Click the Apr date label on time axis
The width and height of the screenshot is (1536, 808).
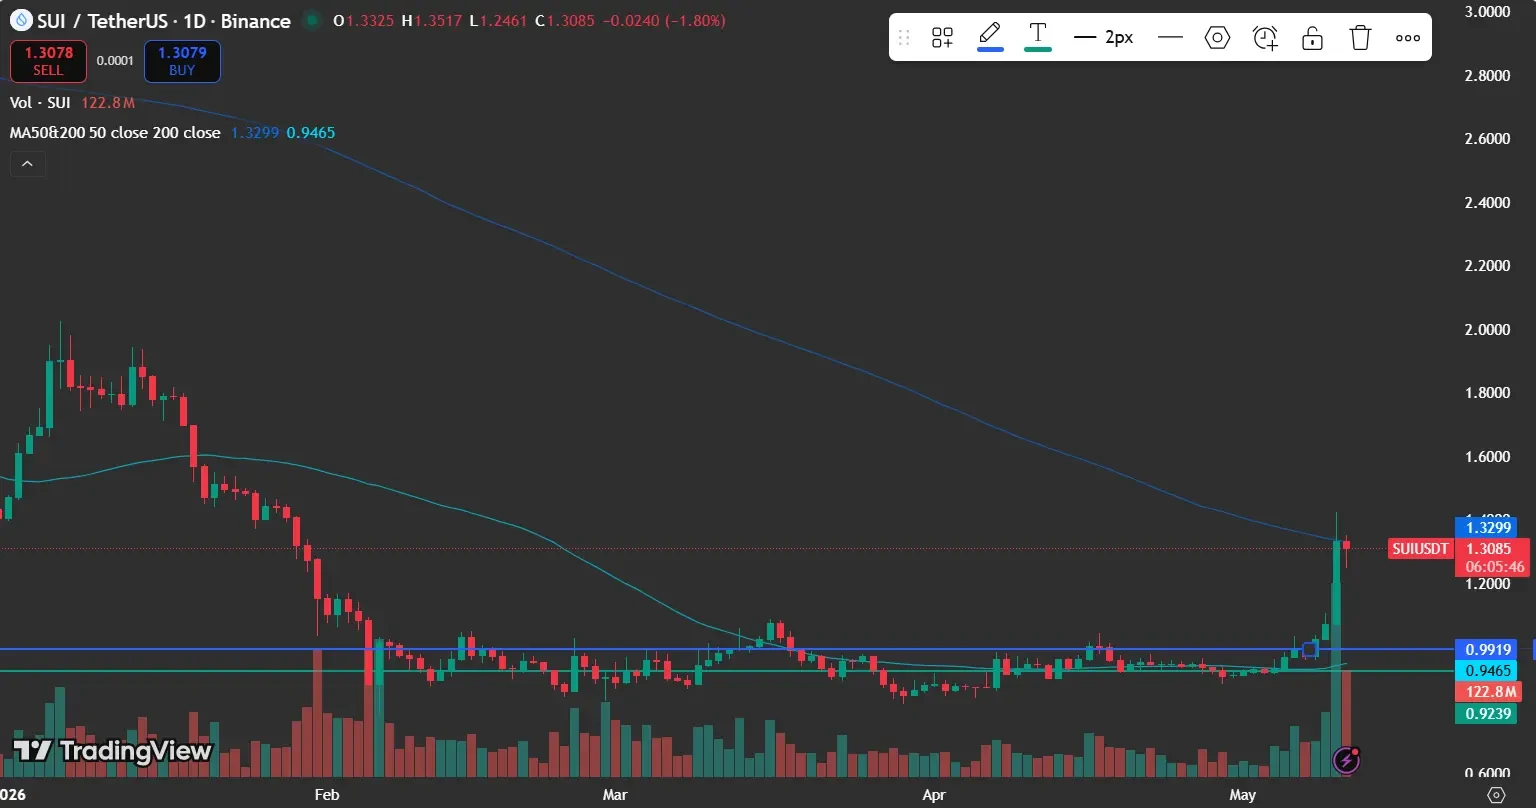(934, 795)
